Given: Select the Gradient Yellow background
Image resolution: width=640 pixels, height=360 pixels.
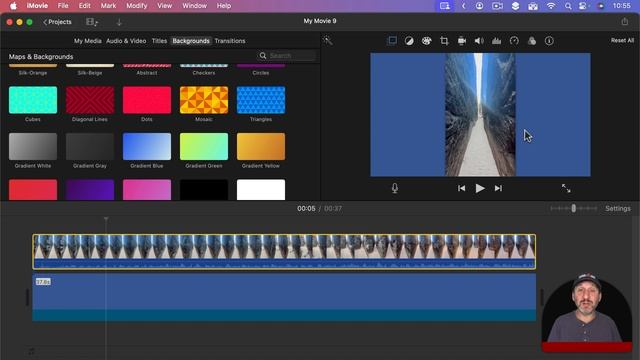Looking at the screenshot, I should point(261,147).
